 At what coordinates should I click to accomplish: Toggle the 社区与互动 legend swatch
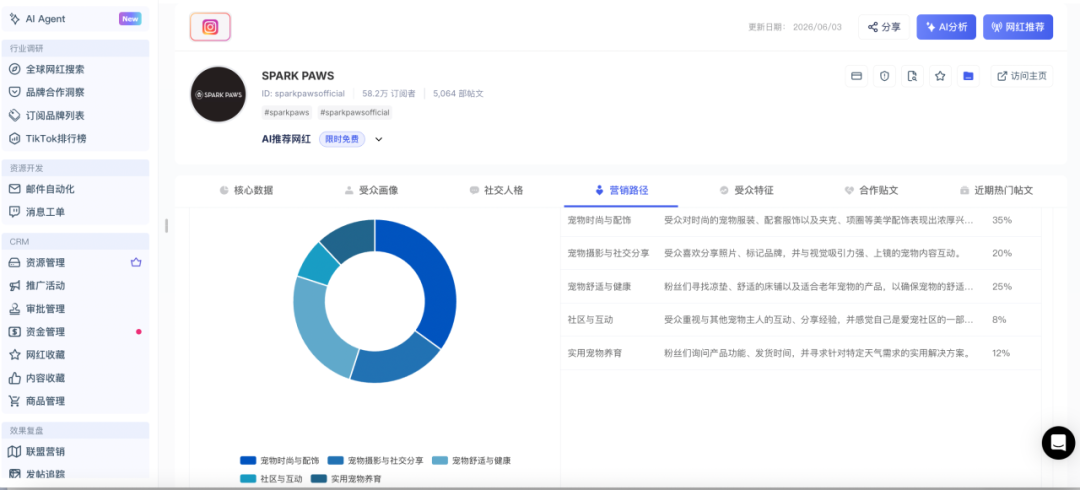point(248,478)
